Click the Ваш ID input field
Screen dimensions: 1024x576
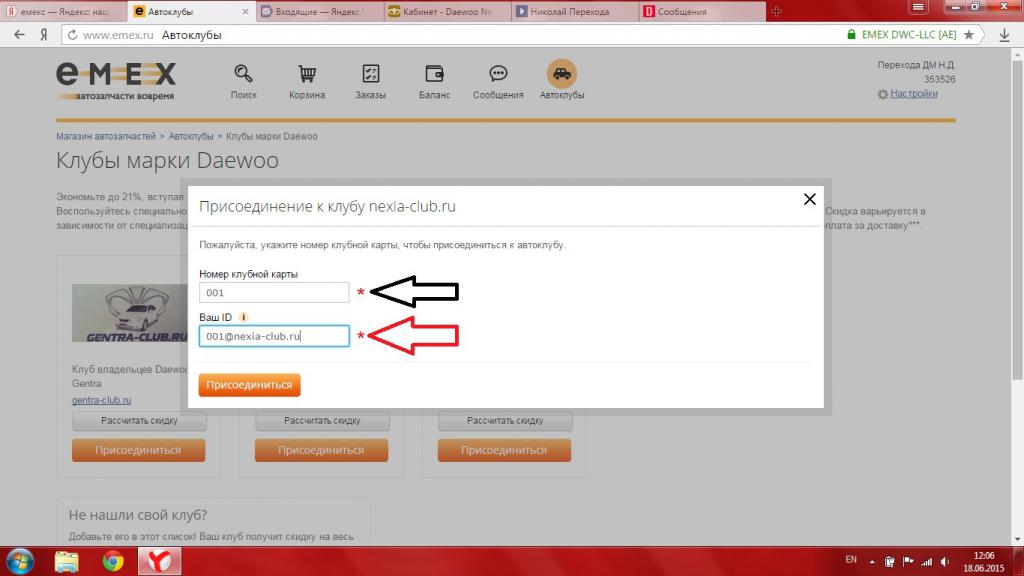274,336
